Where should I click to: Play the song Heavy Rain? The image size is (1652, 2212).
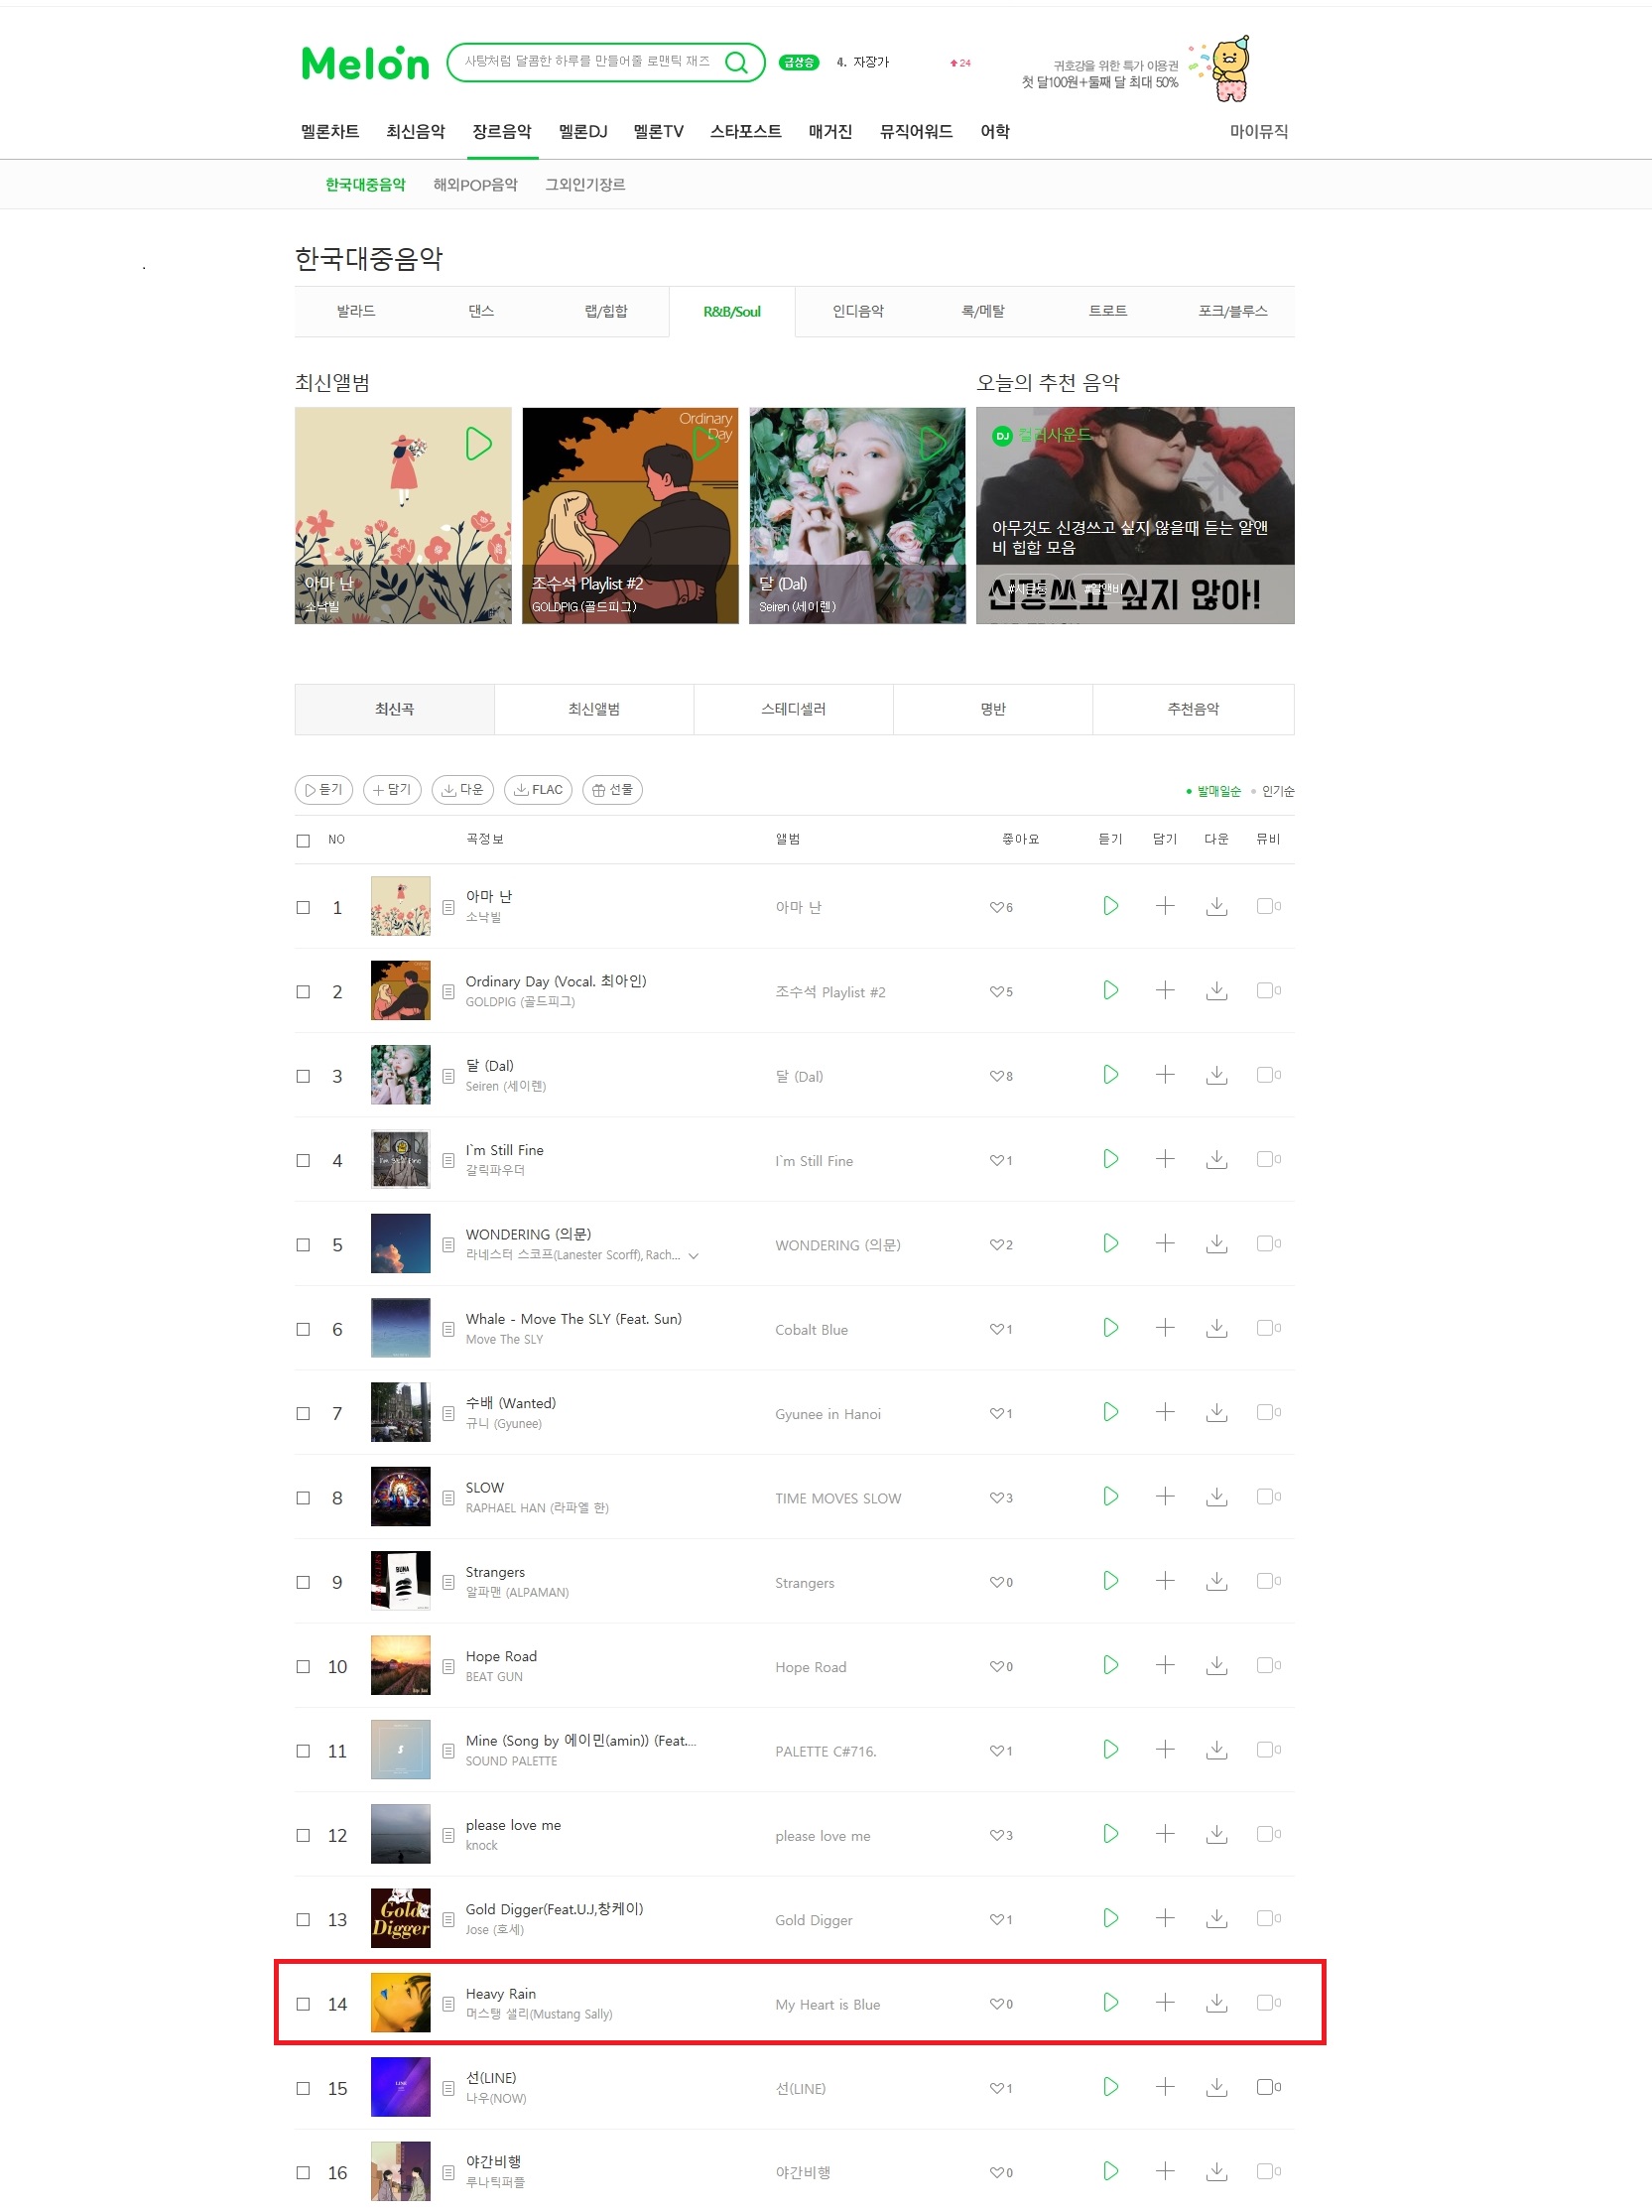pos(1110,2003)
